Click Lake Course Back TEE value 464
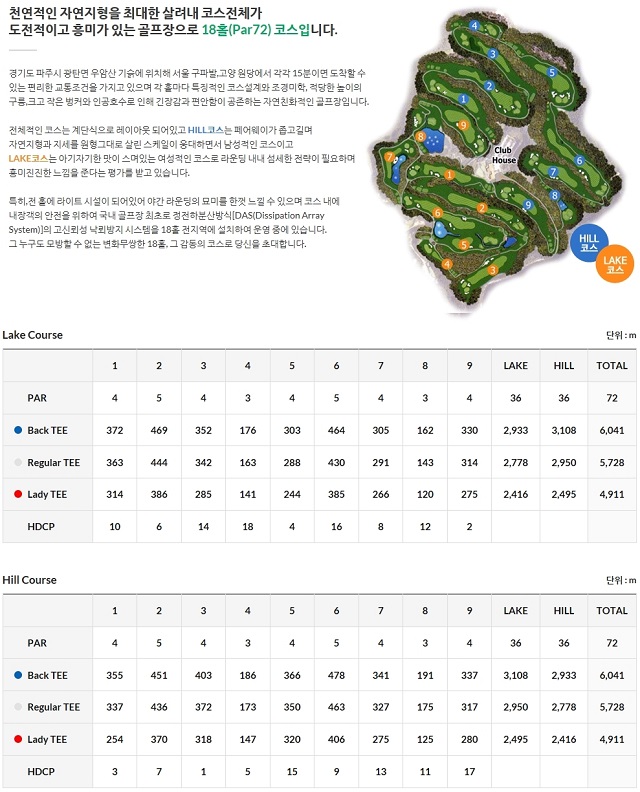This screenshot has width=640, height=792. click(336, 430)
